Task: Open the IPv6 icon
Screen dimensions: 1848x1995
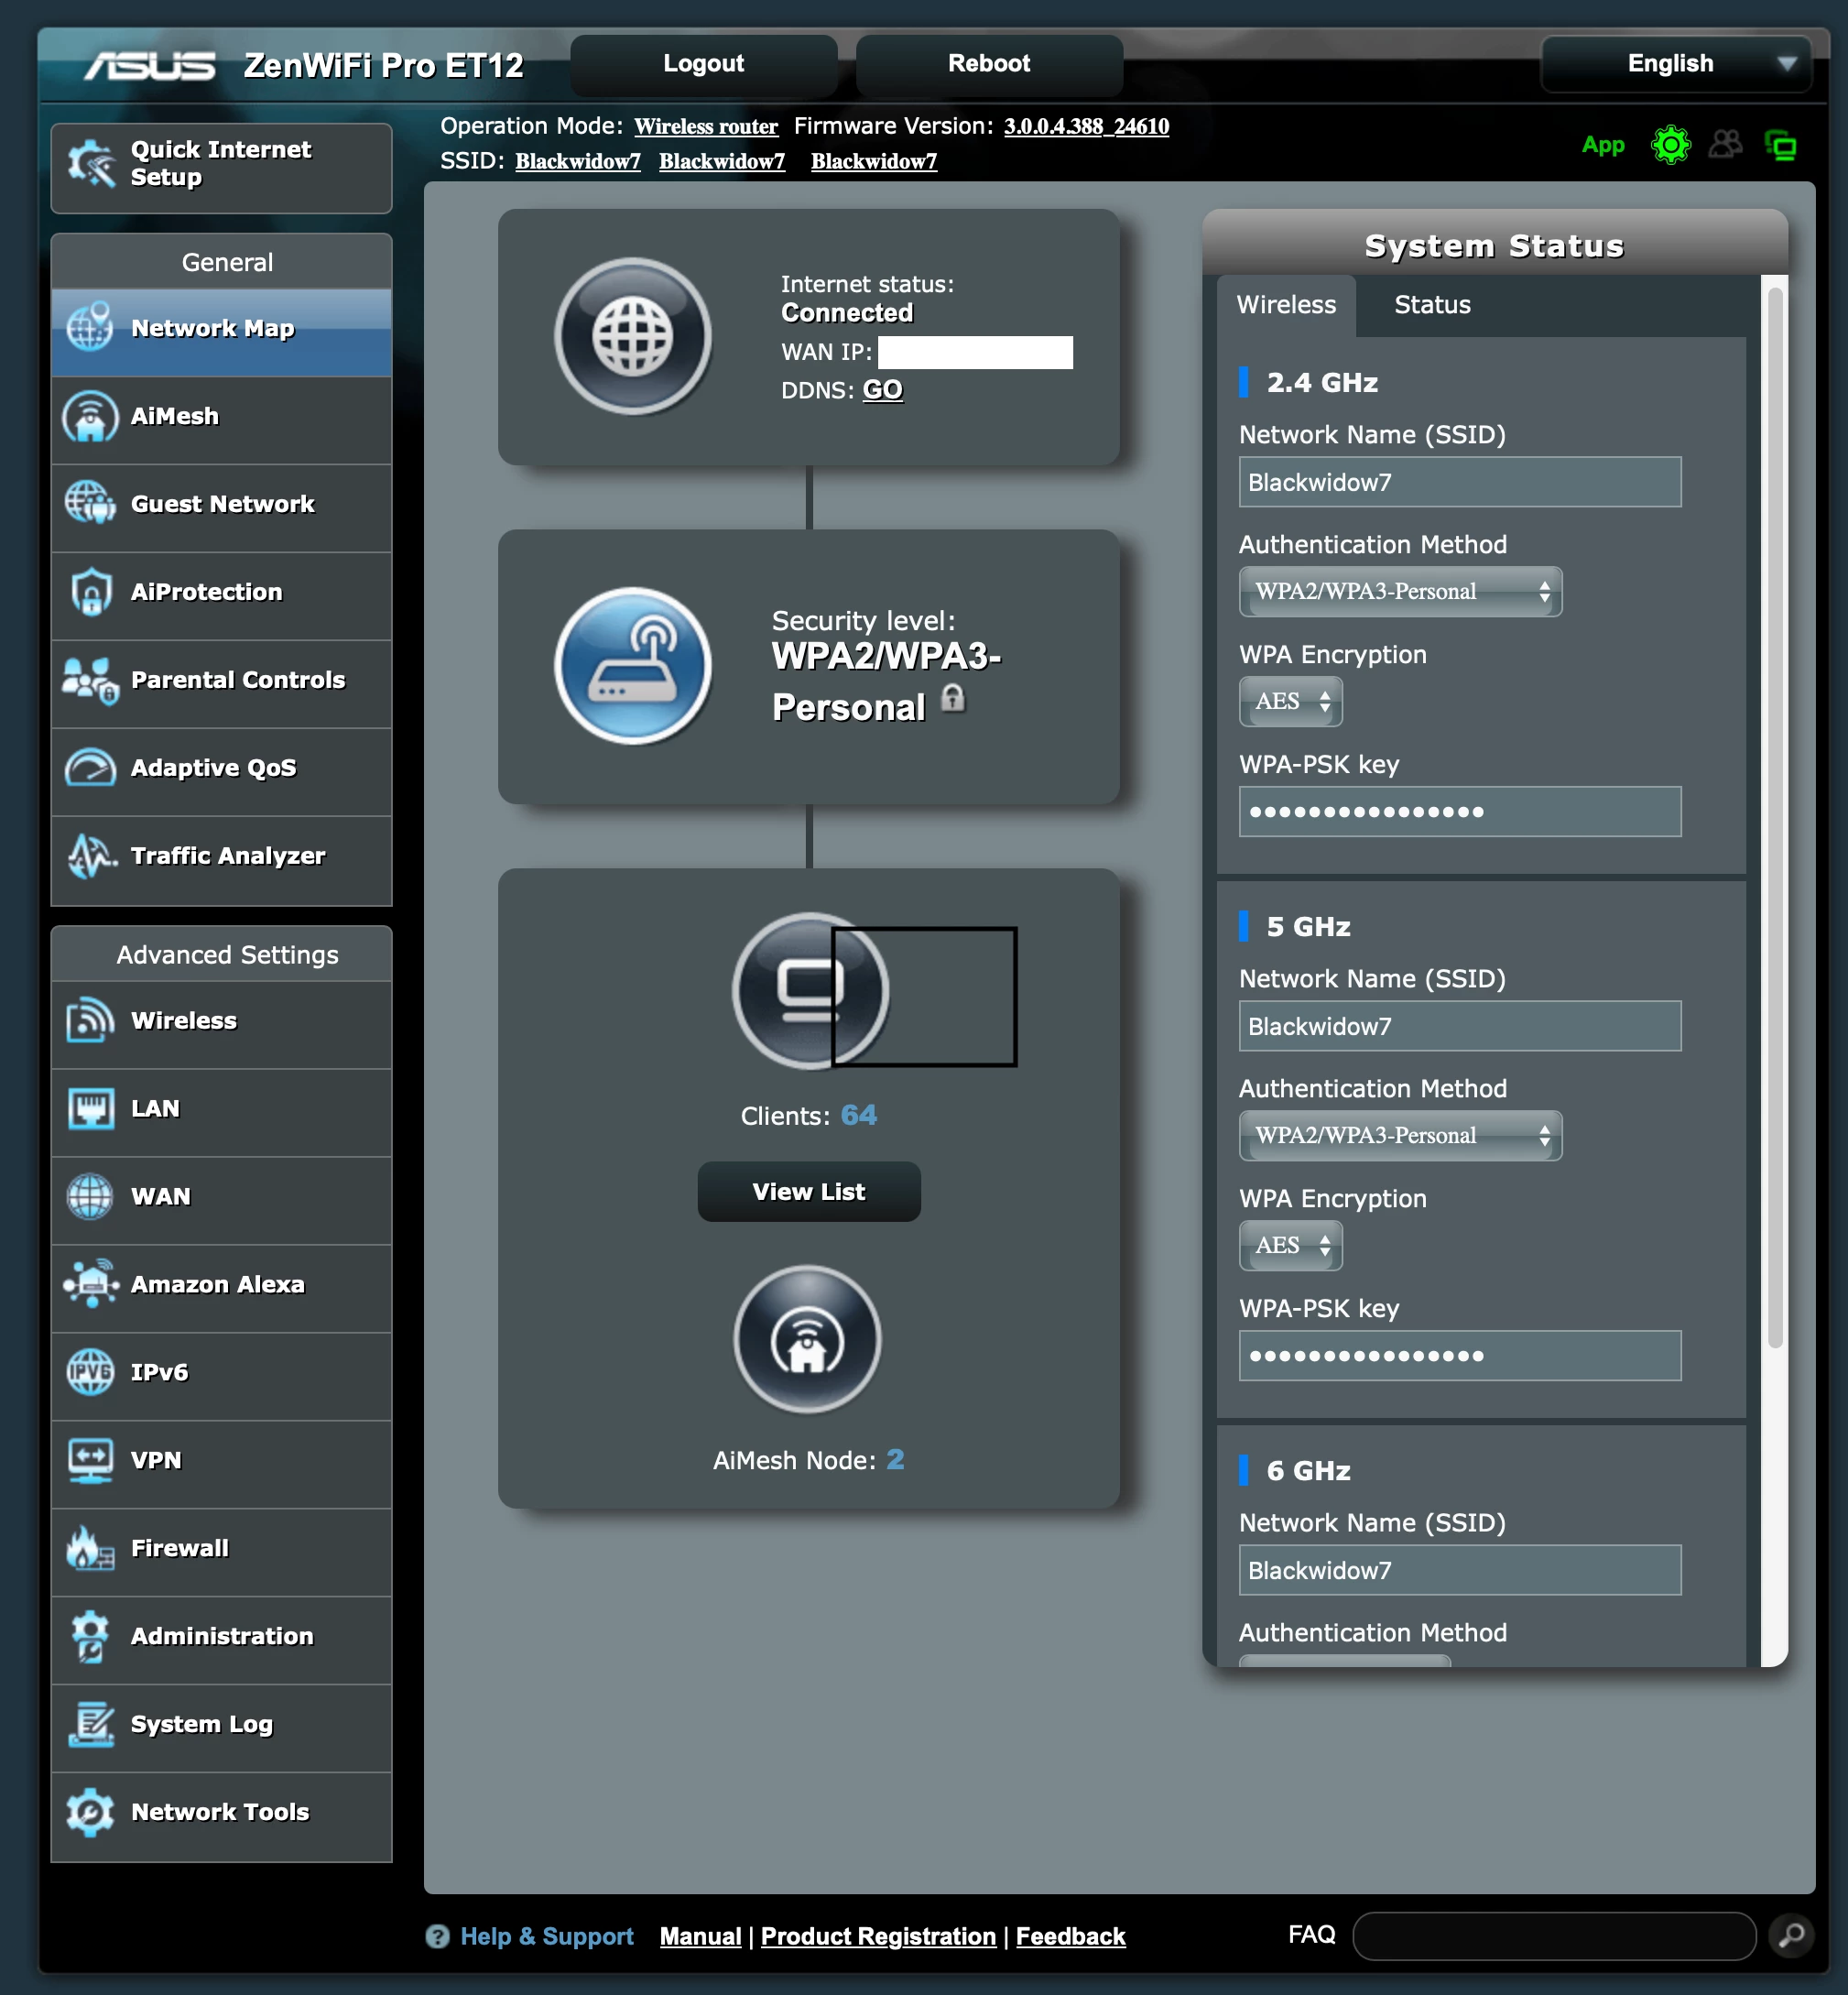Action: (x=90, y=1372)
